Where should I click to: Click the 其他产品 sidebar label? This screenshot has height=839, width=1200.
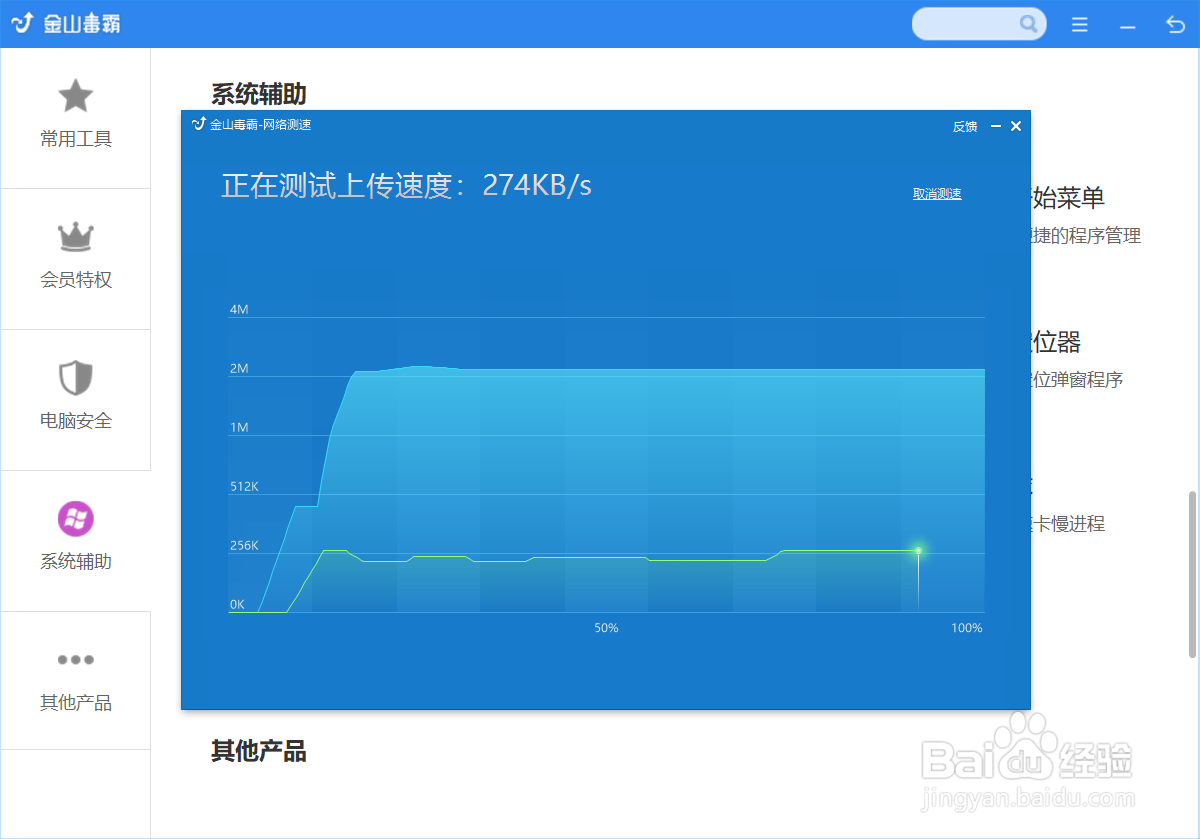(76, 703)
